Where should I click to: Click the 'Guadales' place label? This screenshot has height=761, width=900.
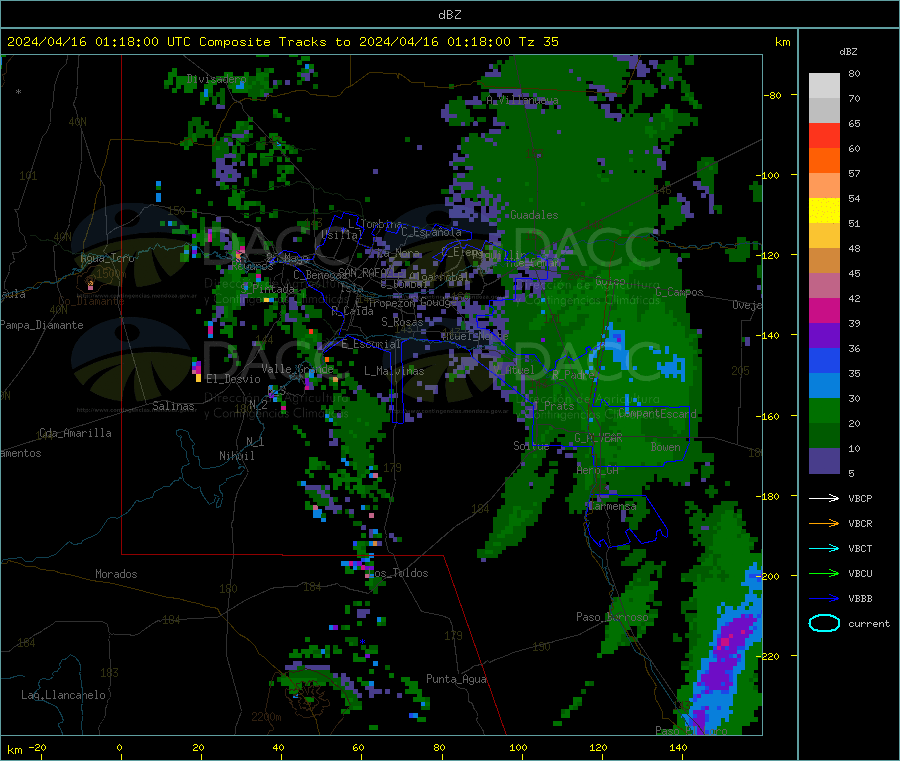(534, 215)
